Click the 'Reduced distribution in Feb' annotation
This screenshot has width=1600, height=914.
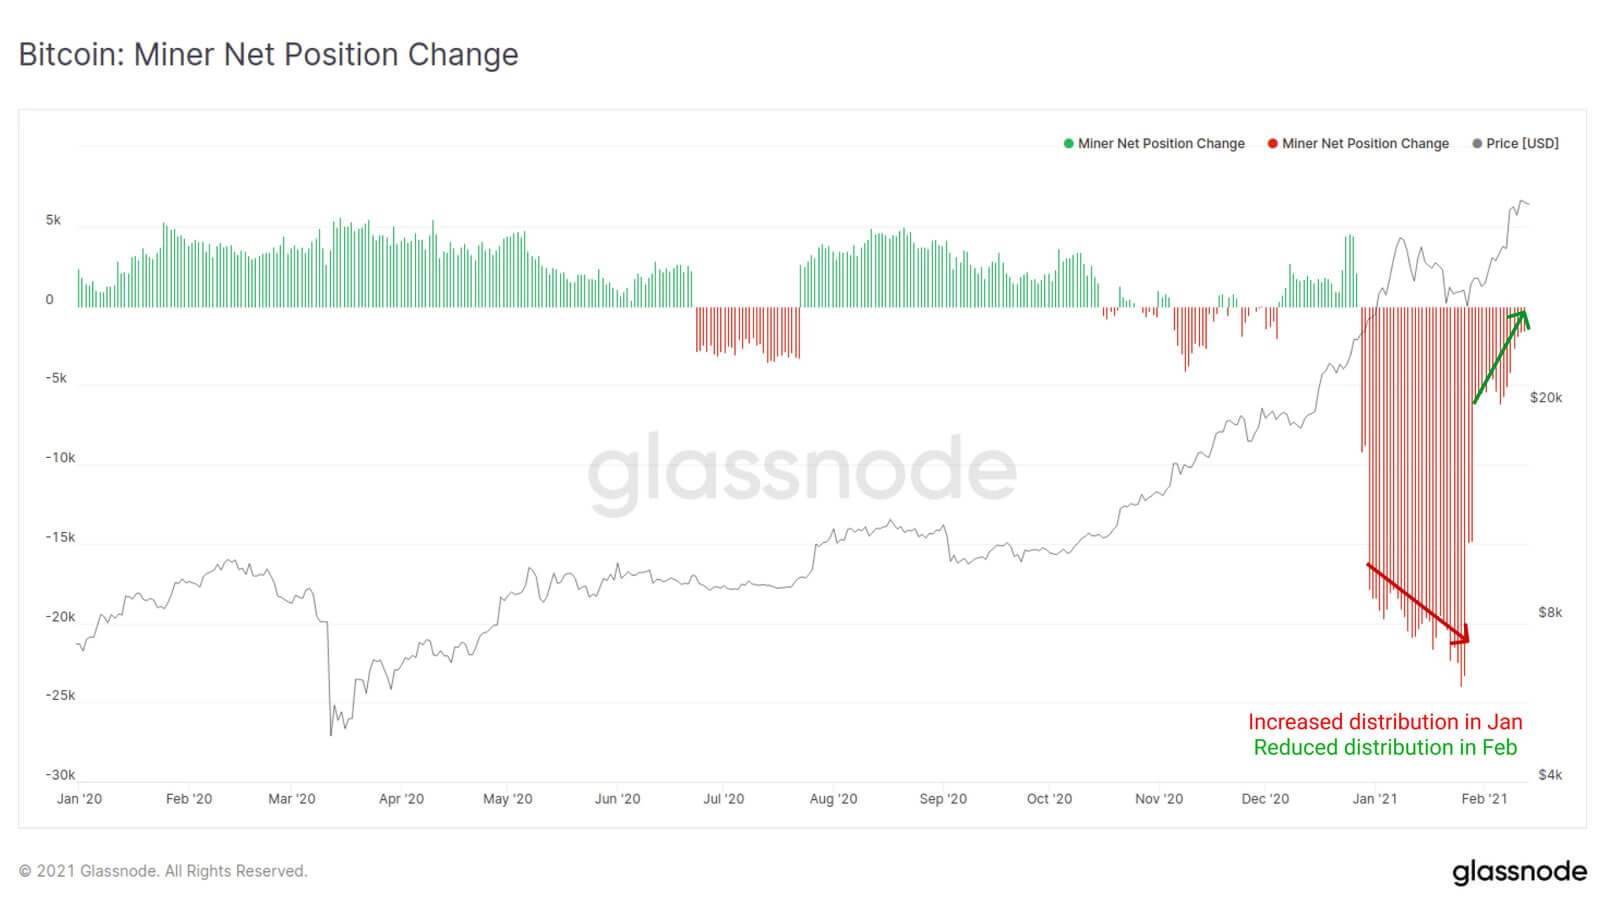[x=1385, y=748]
